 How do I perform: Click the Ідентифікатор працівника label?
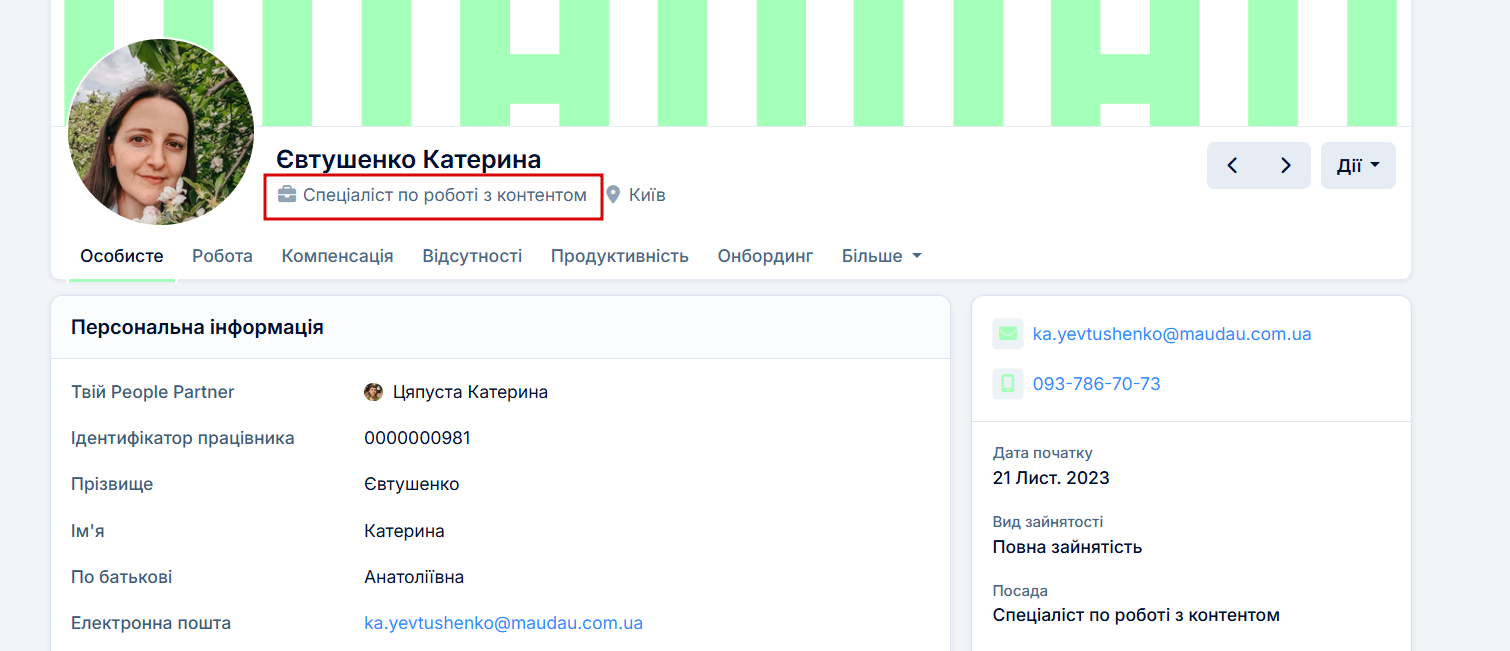183,438
